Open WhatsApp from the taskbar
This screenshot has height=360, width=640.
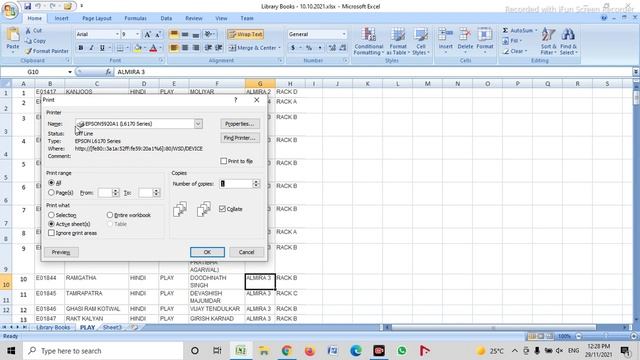[402, 351]
